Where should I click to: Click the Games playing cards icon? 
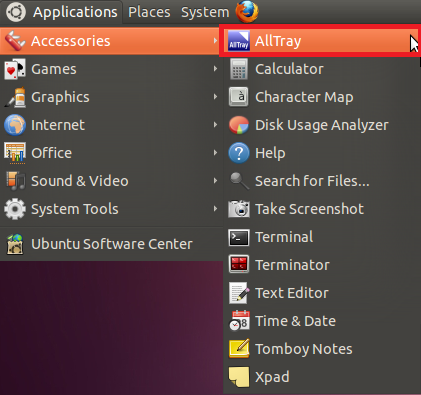[x=15, y=69]
